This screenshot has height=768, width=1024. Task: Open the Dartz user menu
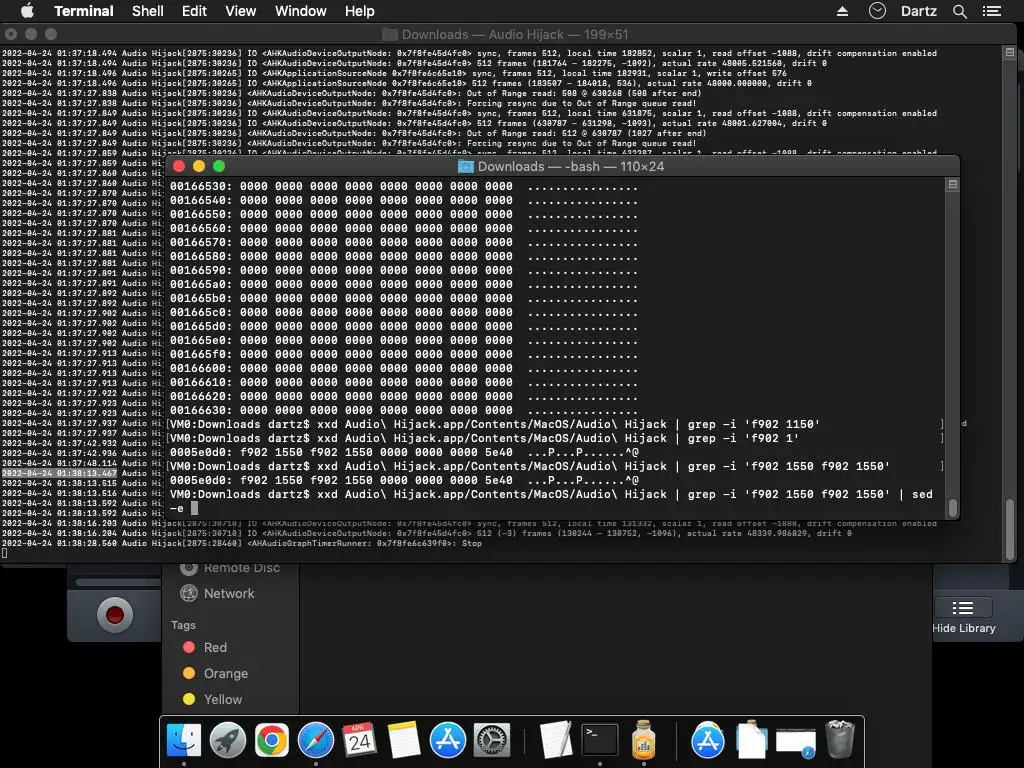pos(918,11)
